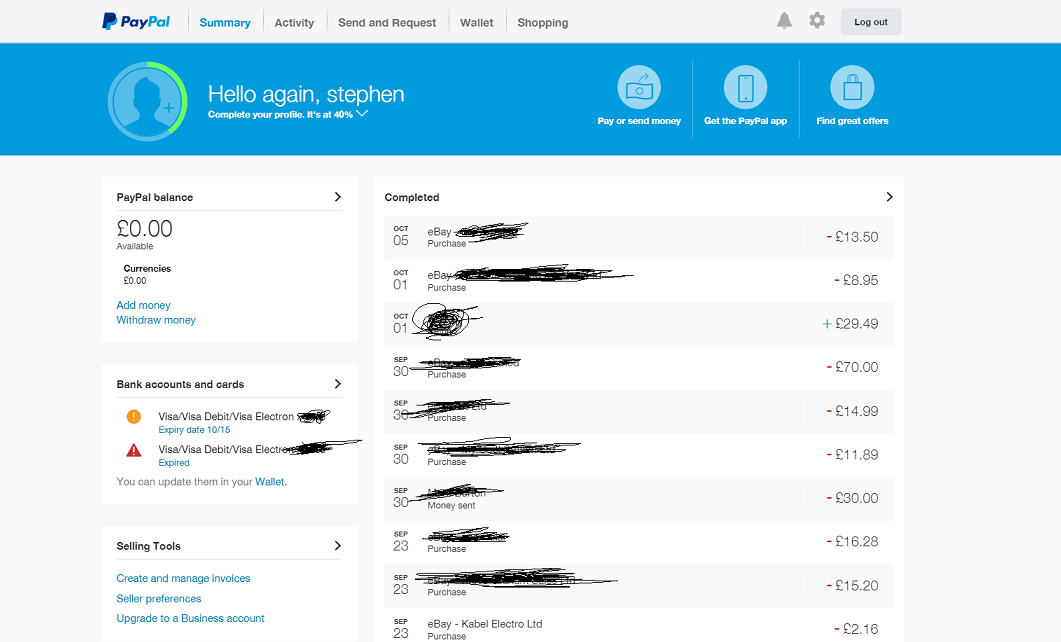Open the settings gear
1061x642 pixels.
(817, 20)
